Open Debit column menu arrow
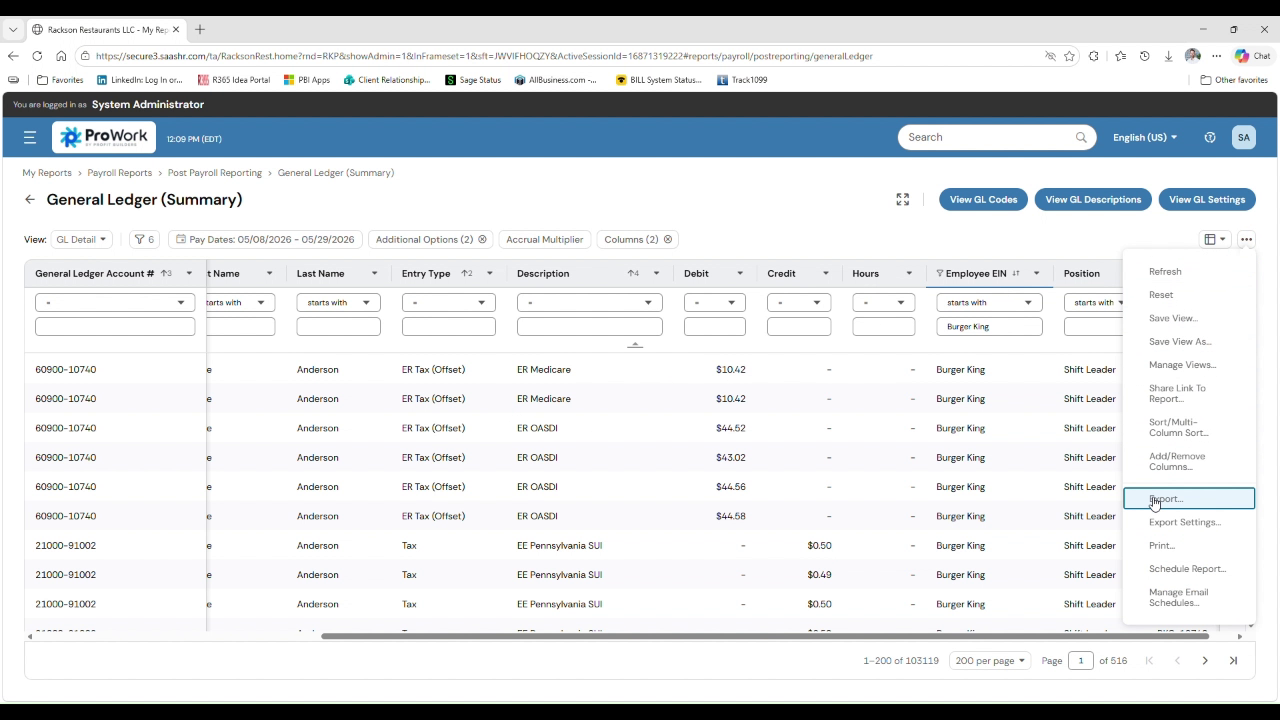Screen dimensions: 1280x720 pos(740,273)
